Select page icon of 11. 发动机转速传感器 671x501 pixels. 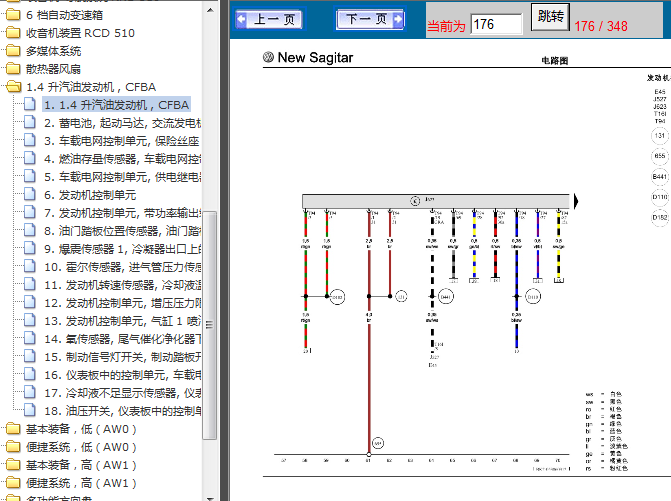pyautogui.click(x=30, y=284)
